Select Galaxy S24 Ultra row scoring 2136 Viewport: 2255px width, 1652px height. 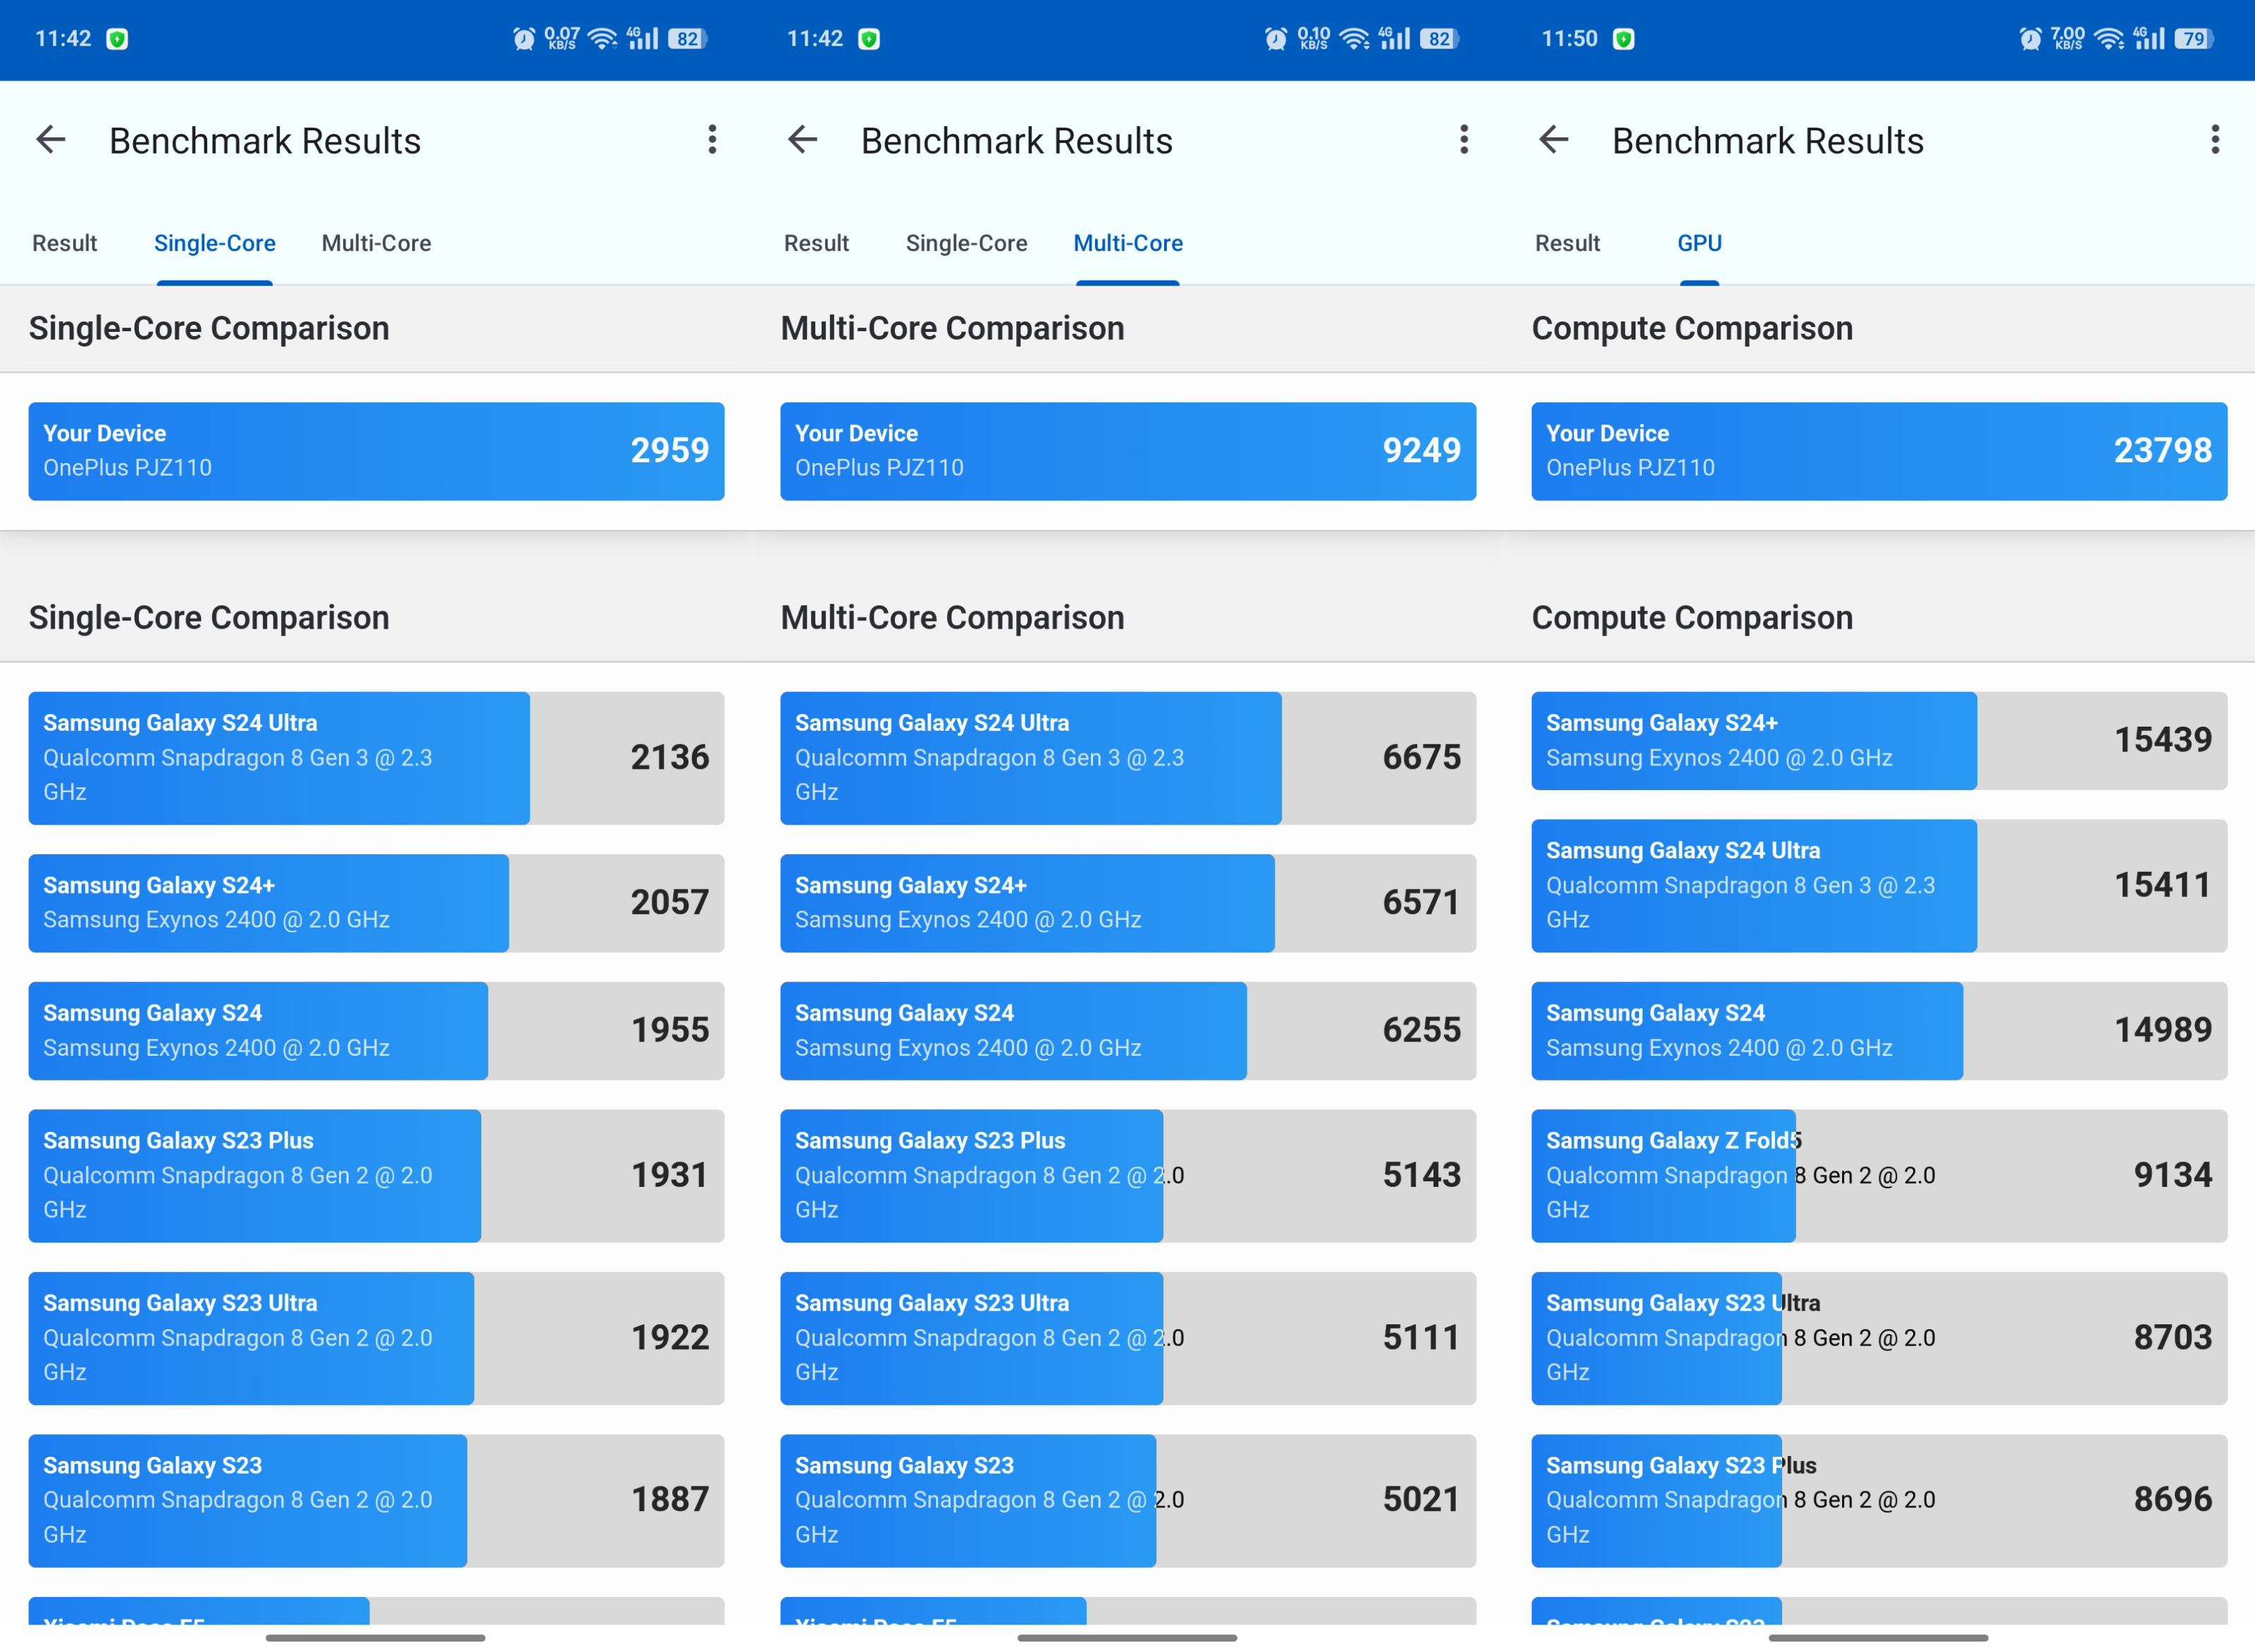376,758
